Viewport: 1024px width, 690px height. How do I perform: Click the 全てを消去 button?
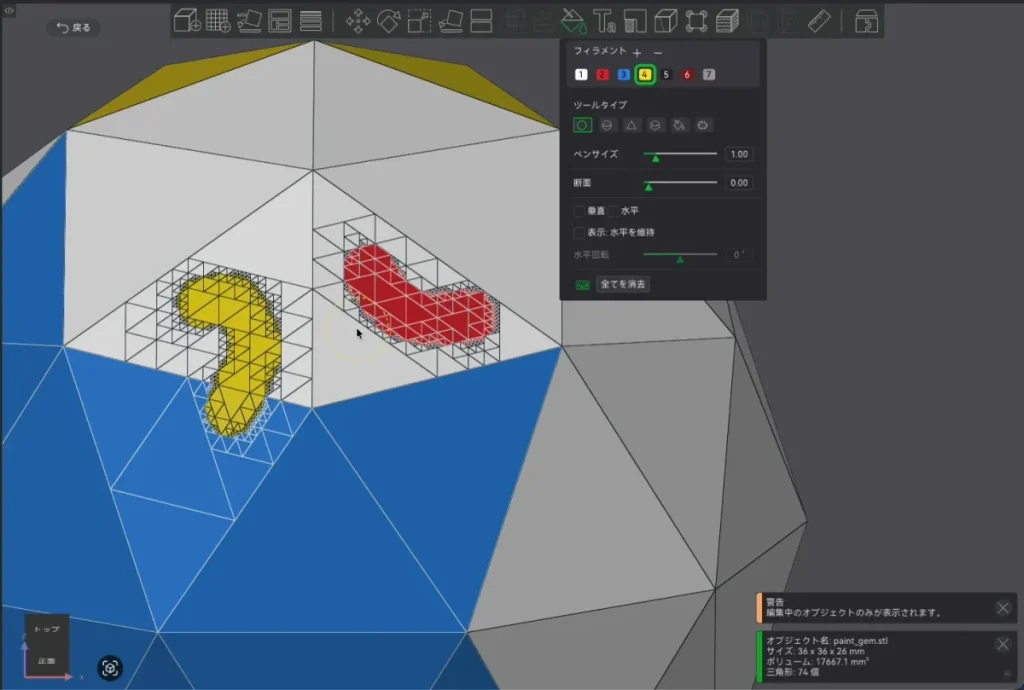pos(622,284)
